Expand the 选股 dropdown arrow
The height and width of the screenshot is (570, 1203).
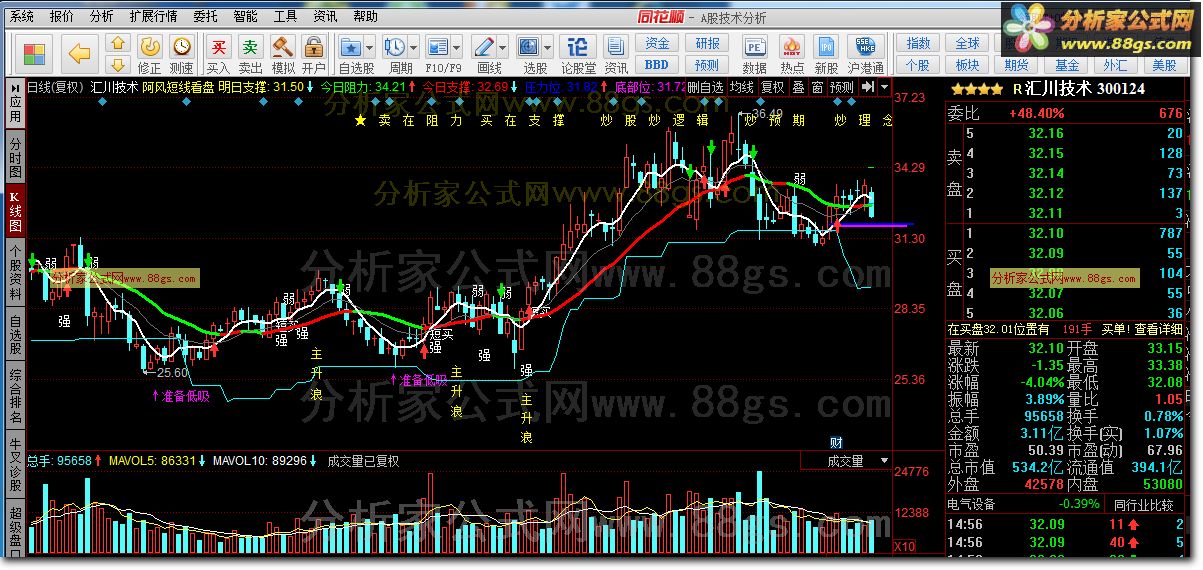pos(548,47)
